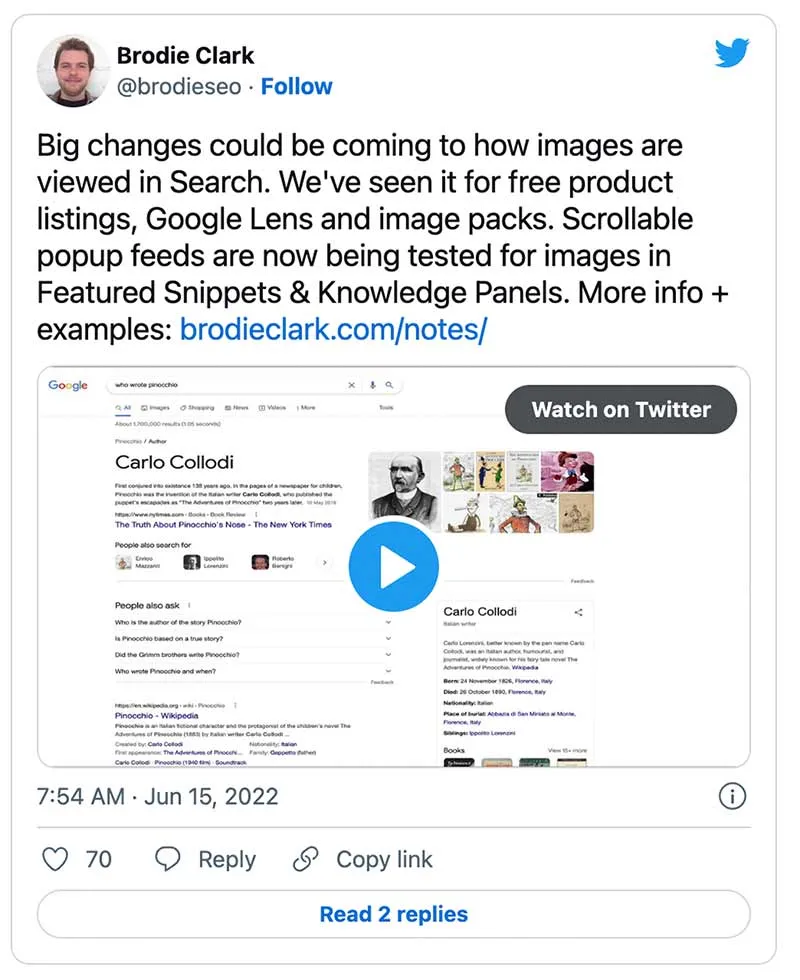The width and height of the screenshot is (800, 980).
Task: Click the Twitter bird logo
Action: [x=733, y=52]
